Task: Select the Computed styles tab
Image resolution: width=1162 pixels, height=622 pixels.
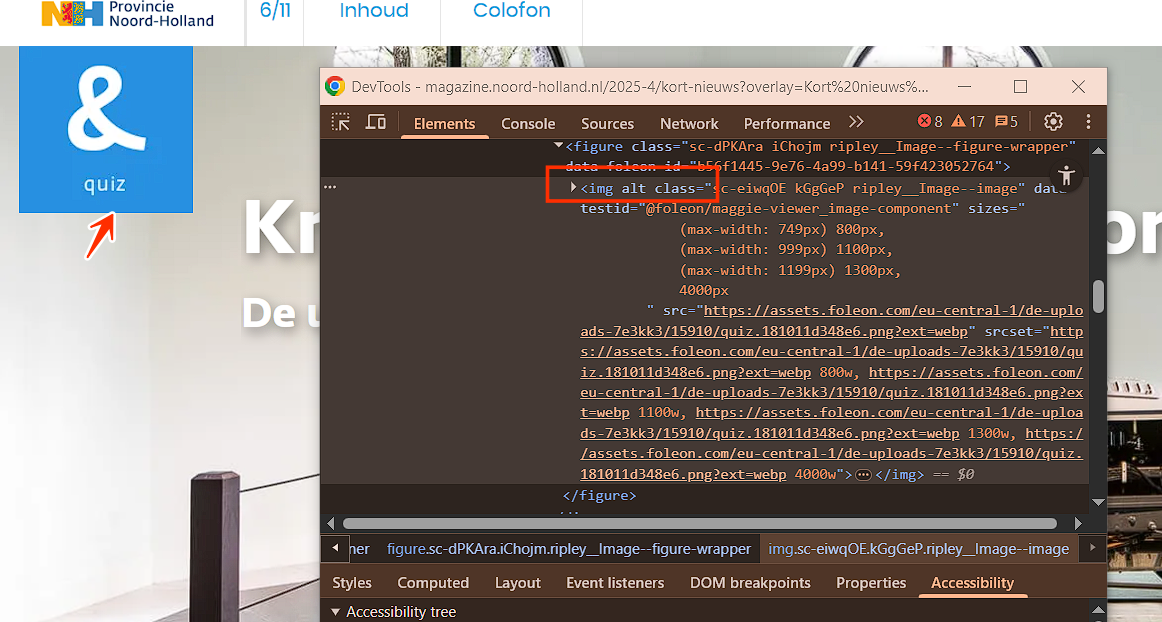Action: click(432, 583)
